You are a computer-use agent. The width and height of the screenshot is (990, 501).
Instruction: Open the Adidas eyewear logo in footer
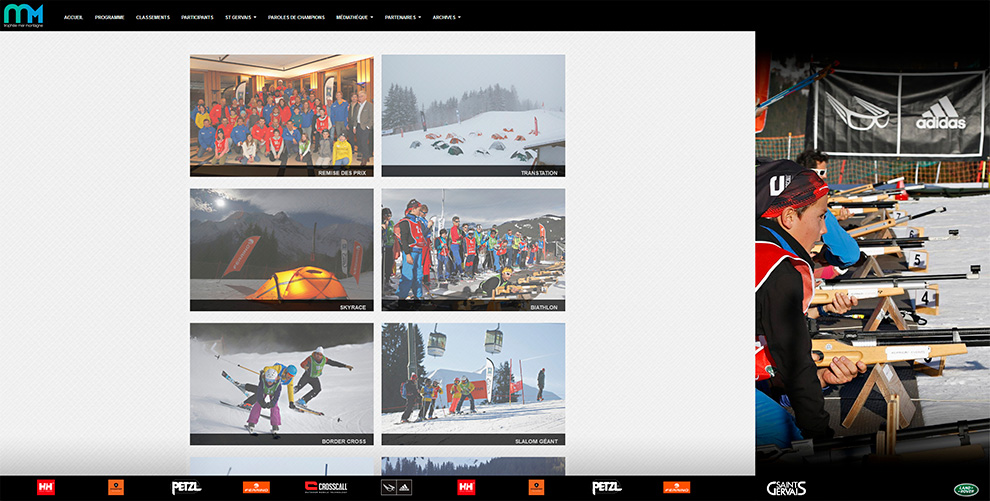click(395, 488)
